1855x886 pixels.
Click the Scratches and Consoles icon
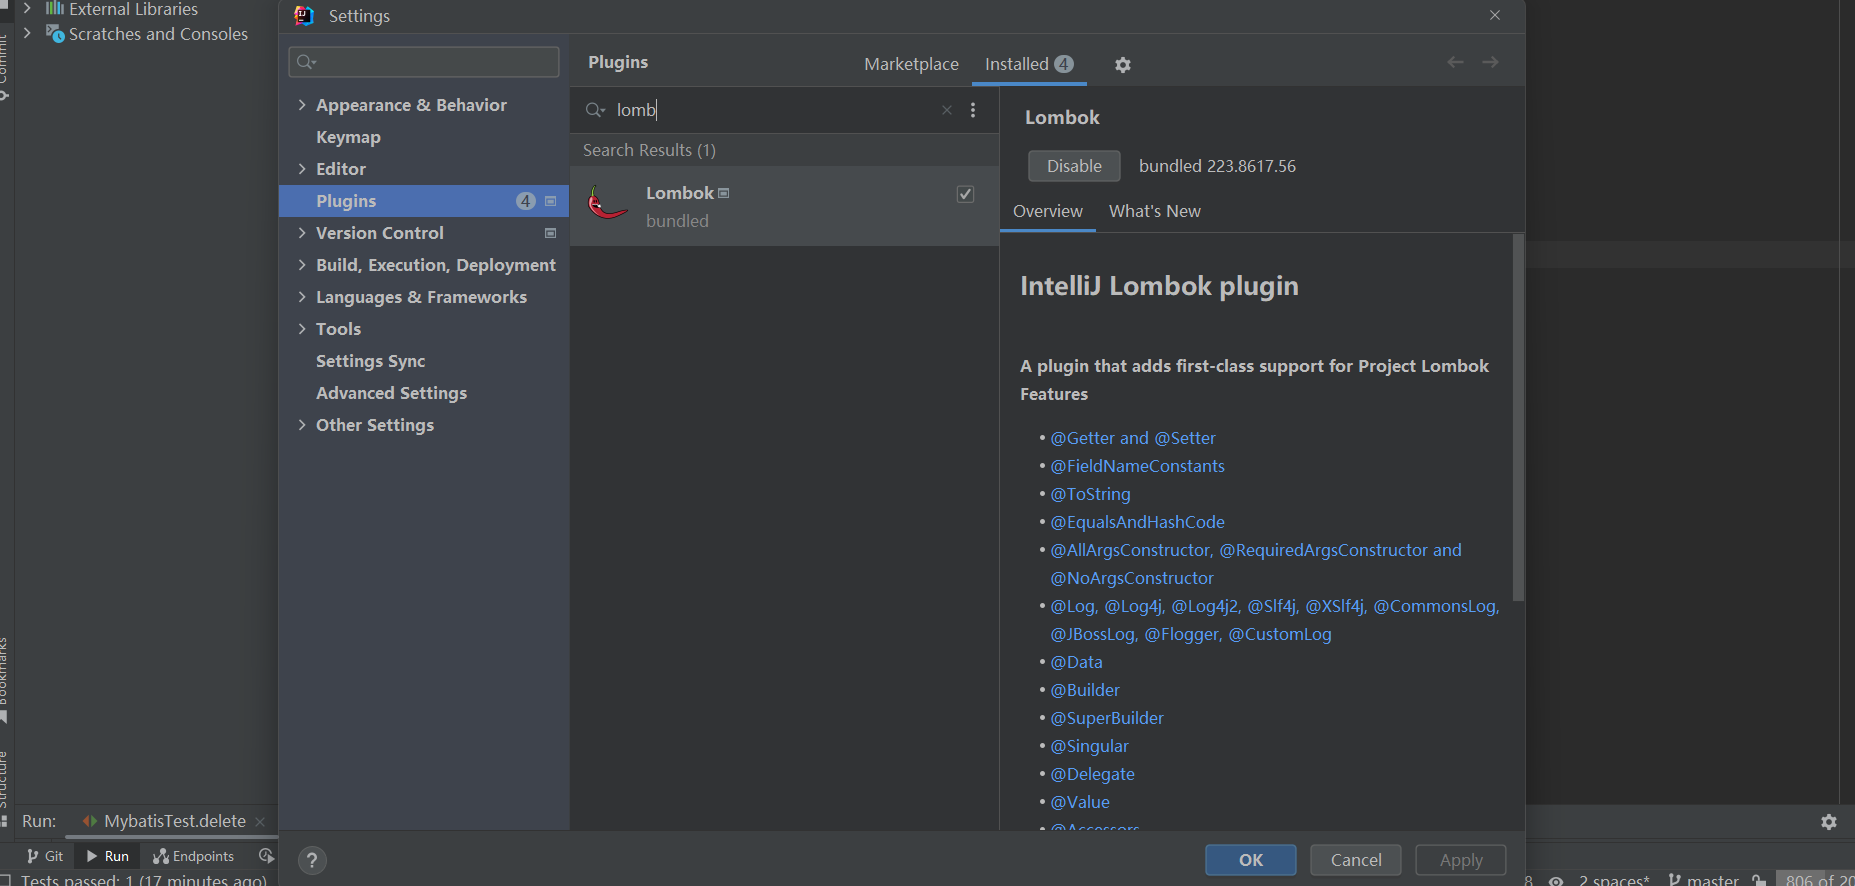[x=55, y=34]
